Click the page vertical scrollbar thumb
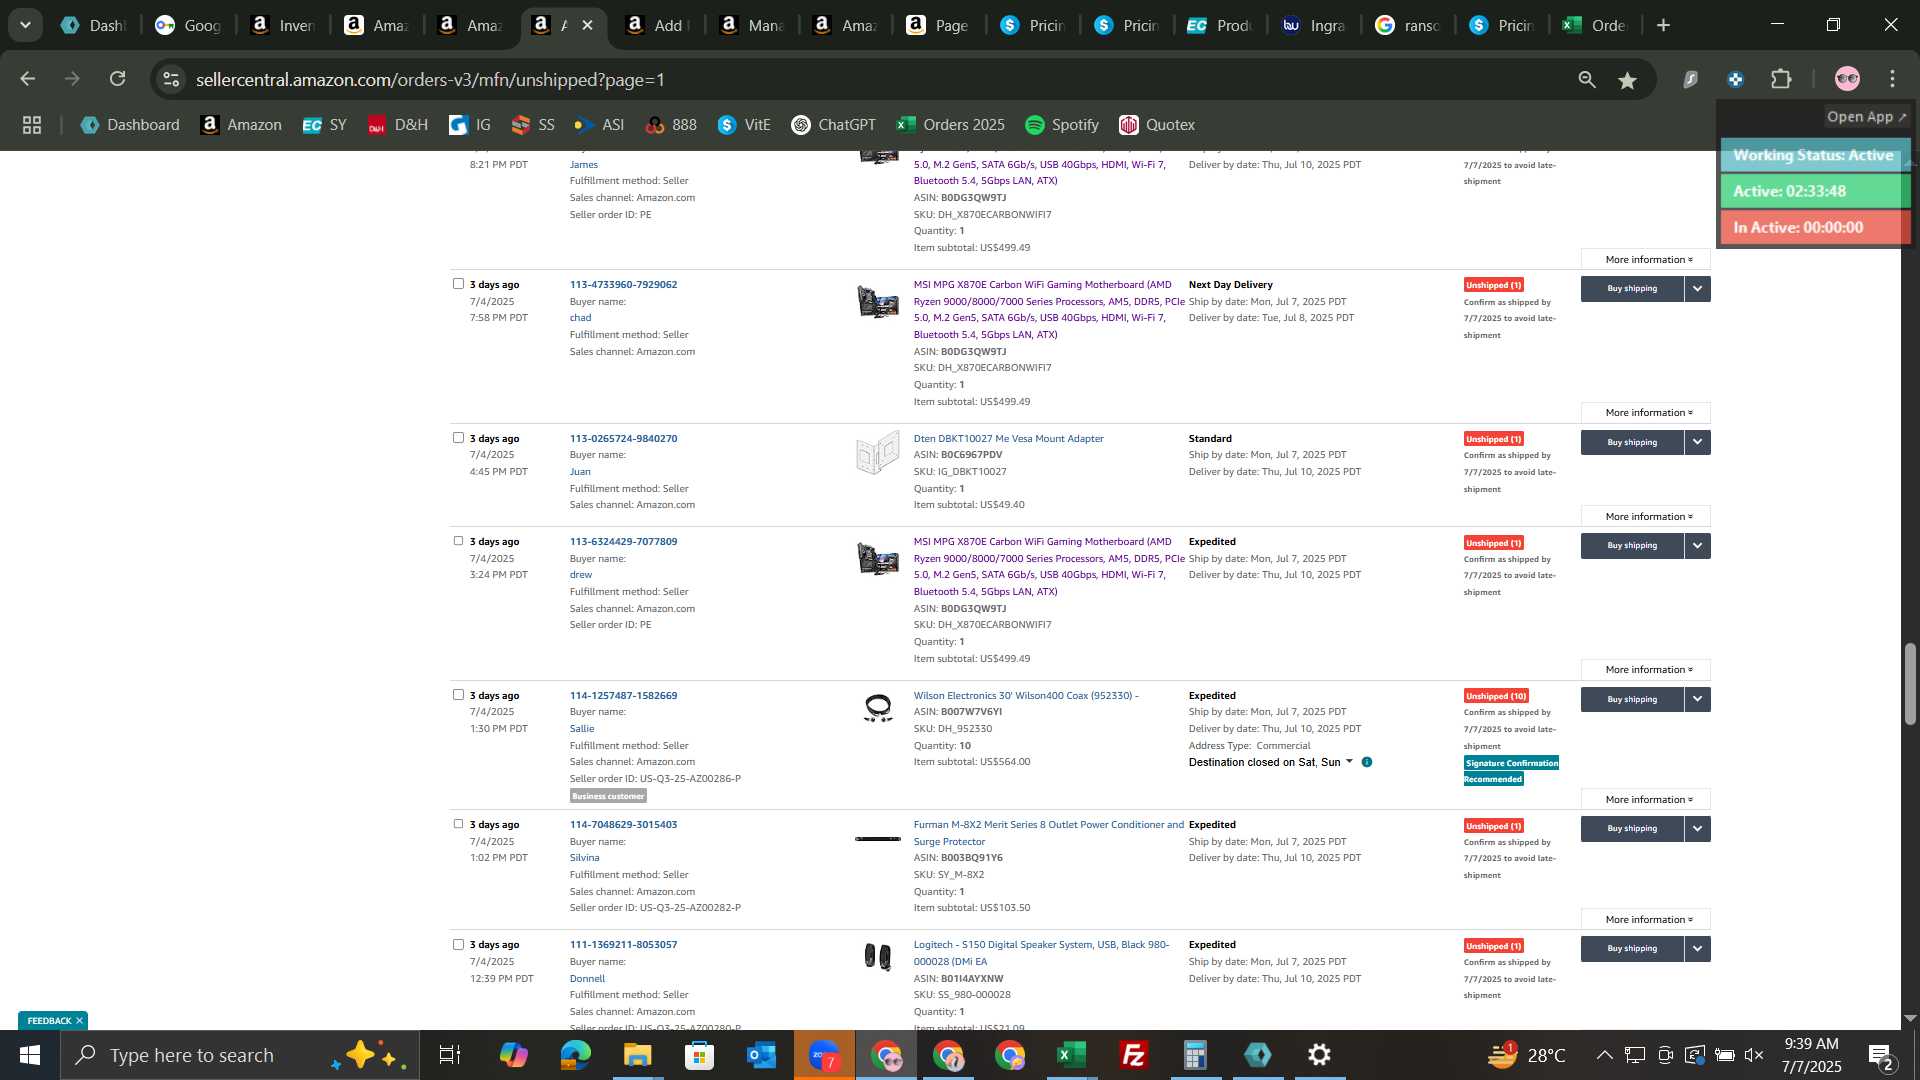1920x1080 pixels. (x=1910, y=684)
